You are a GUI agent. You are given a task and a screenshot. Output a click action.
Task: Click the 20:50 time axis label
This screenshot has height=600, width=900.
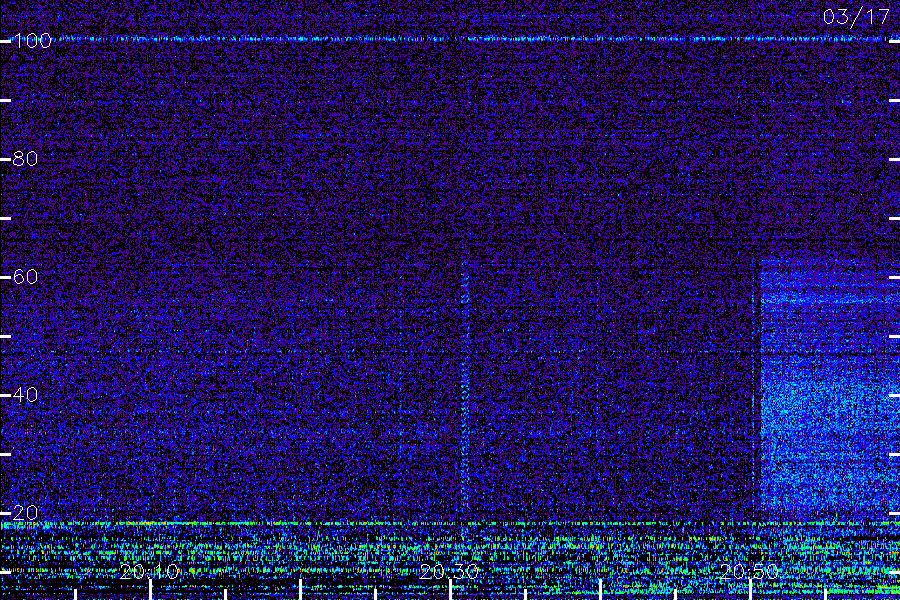coord(749,571)
